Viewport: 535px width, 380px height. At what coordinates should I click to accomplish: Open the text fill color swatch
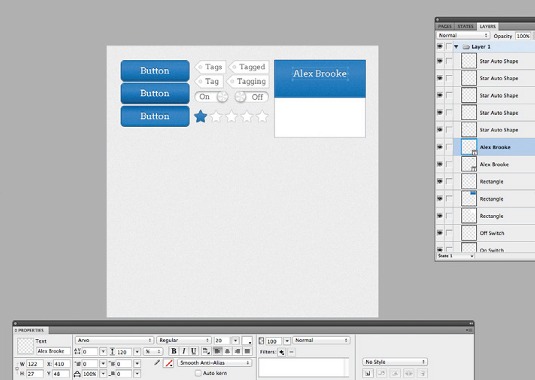coord(247,340)
